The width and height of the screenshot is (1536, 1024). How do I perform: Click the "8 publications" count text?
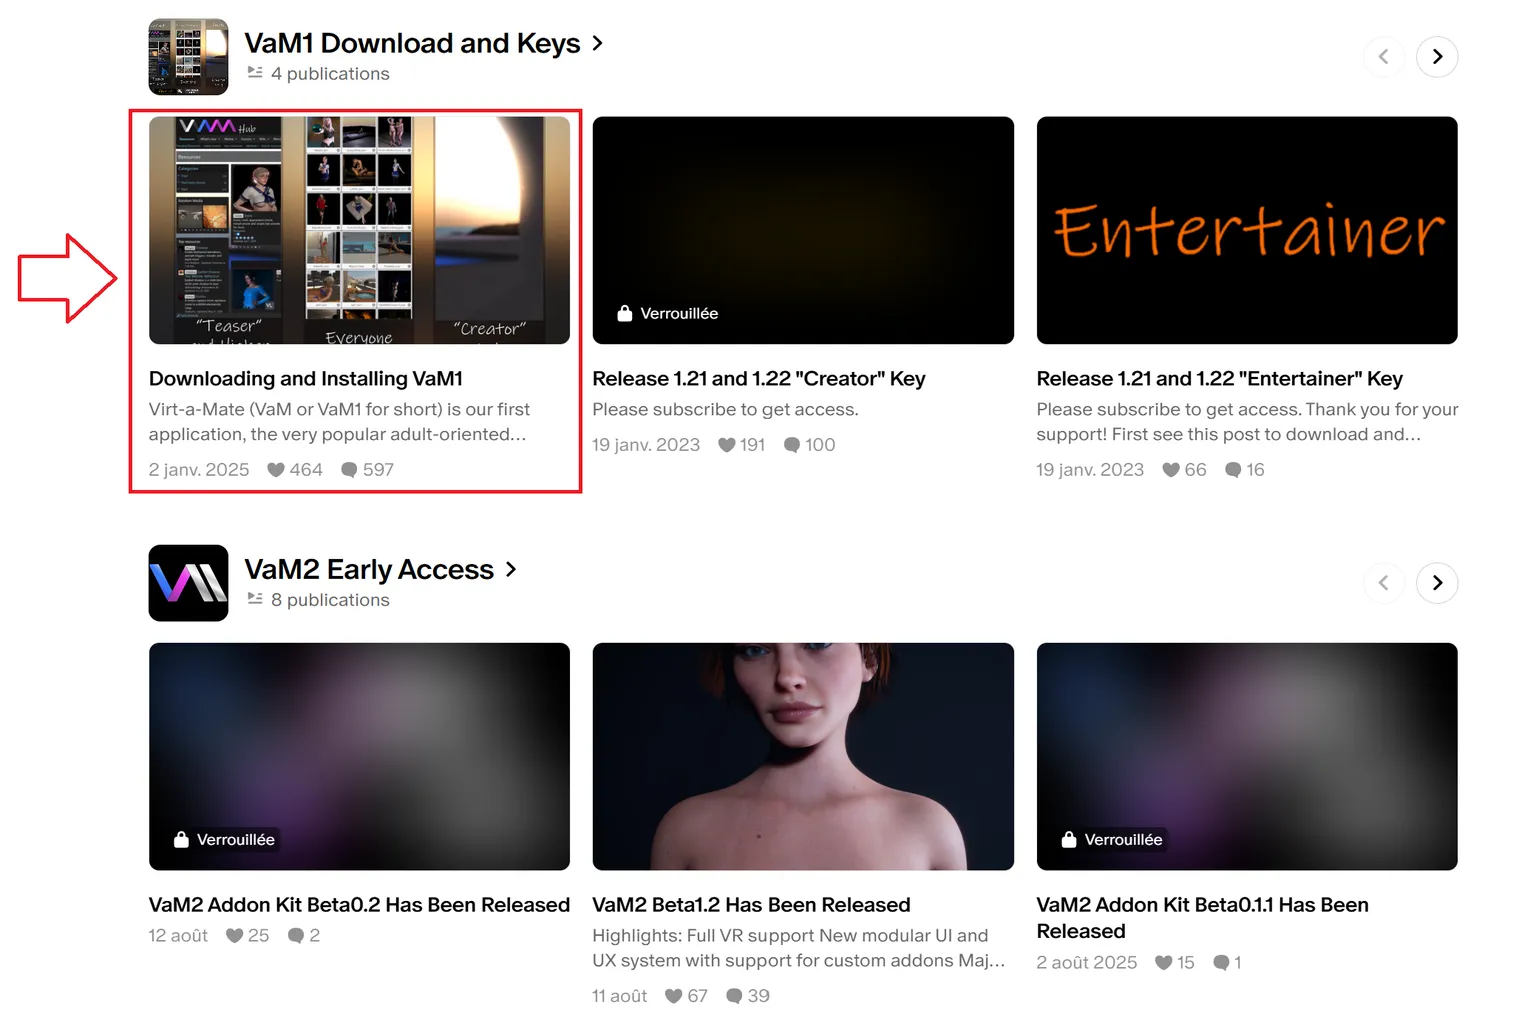(x=330, y=600)
